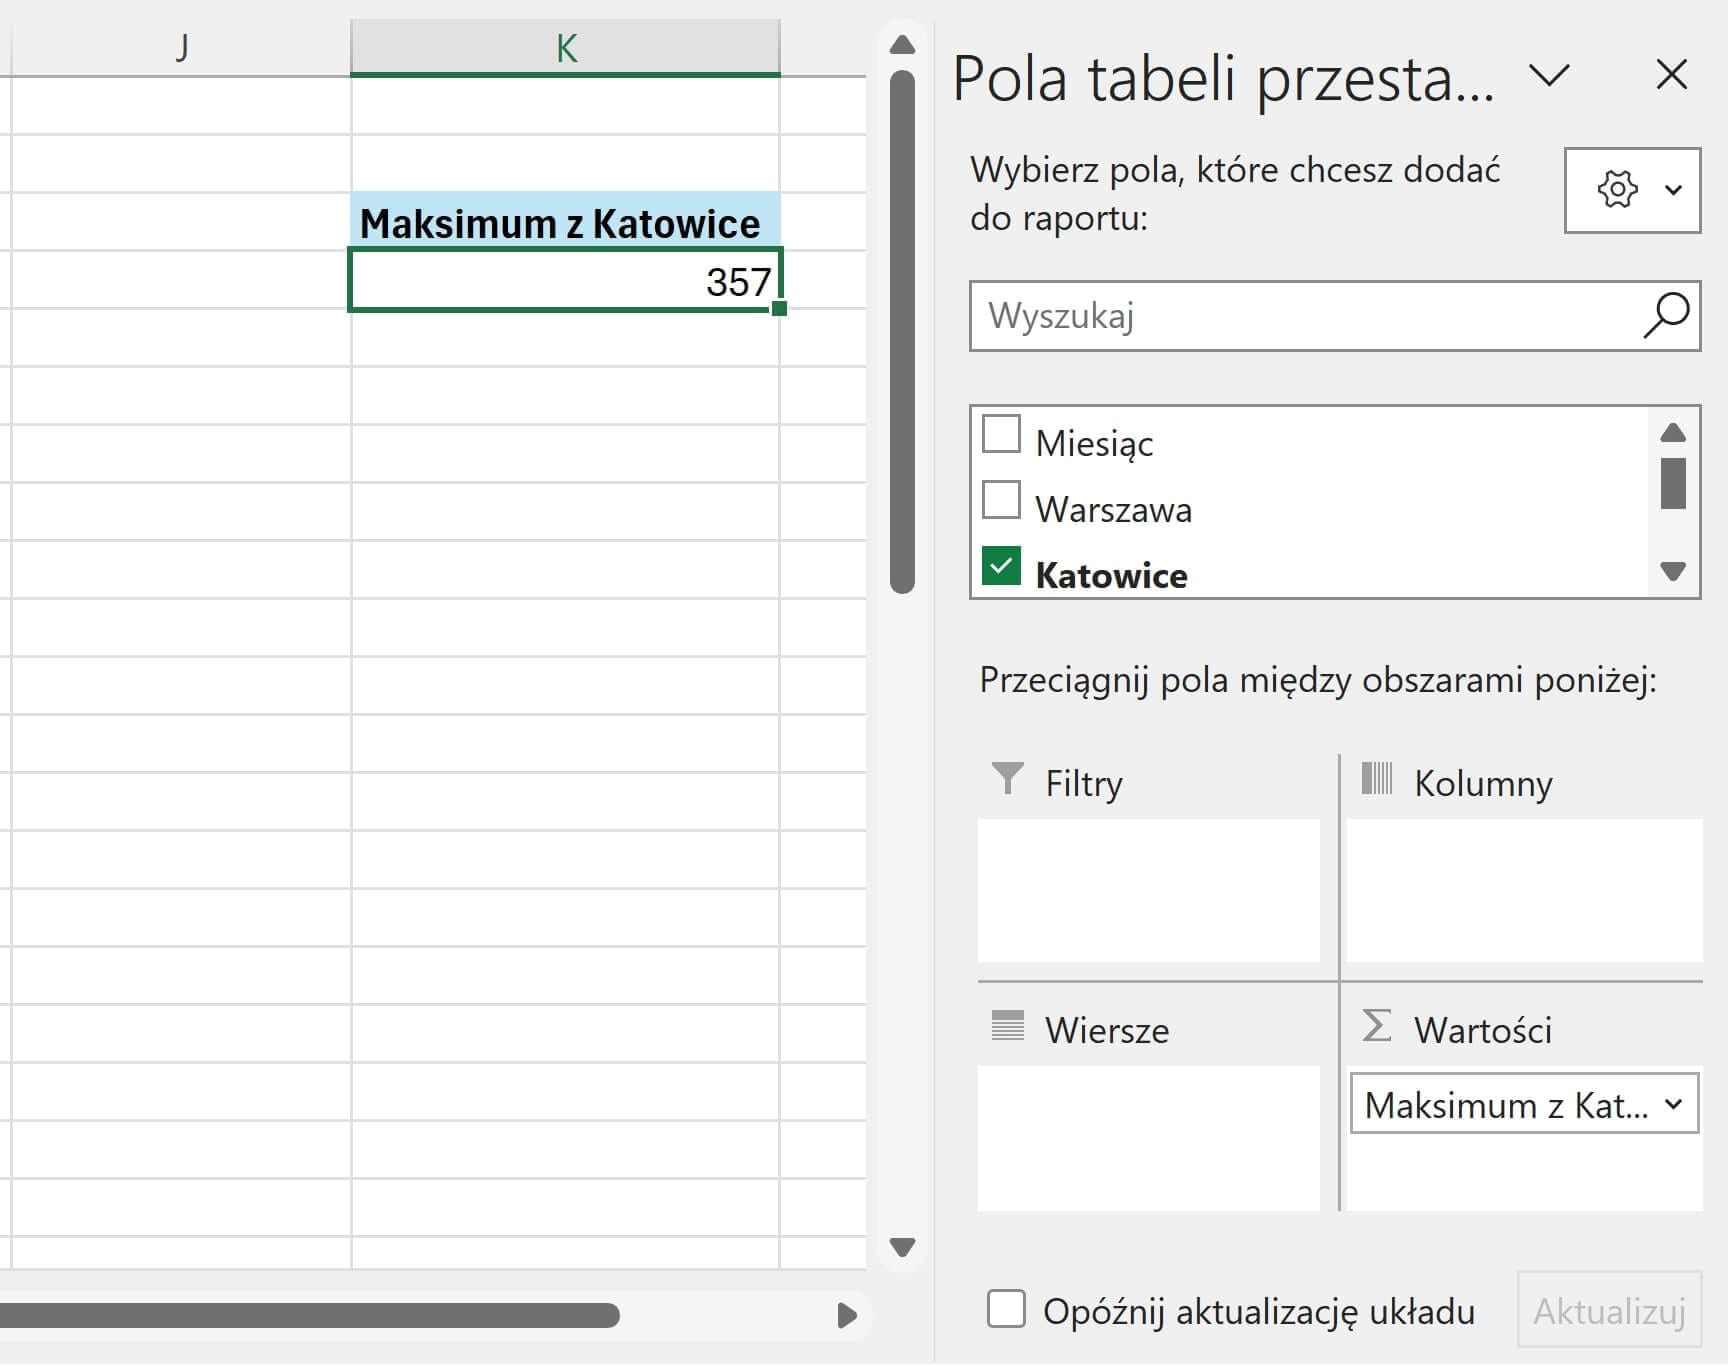Click the Kolumny area icon
Image resolution: width=1728 pixels, height=1367 pixels.
(1376, 779)
